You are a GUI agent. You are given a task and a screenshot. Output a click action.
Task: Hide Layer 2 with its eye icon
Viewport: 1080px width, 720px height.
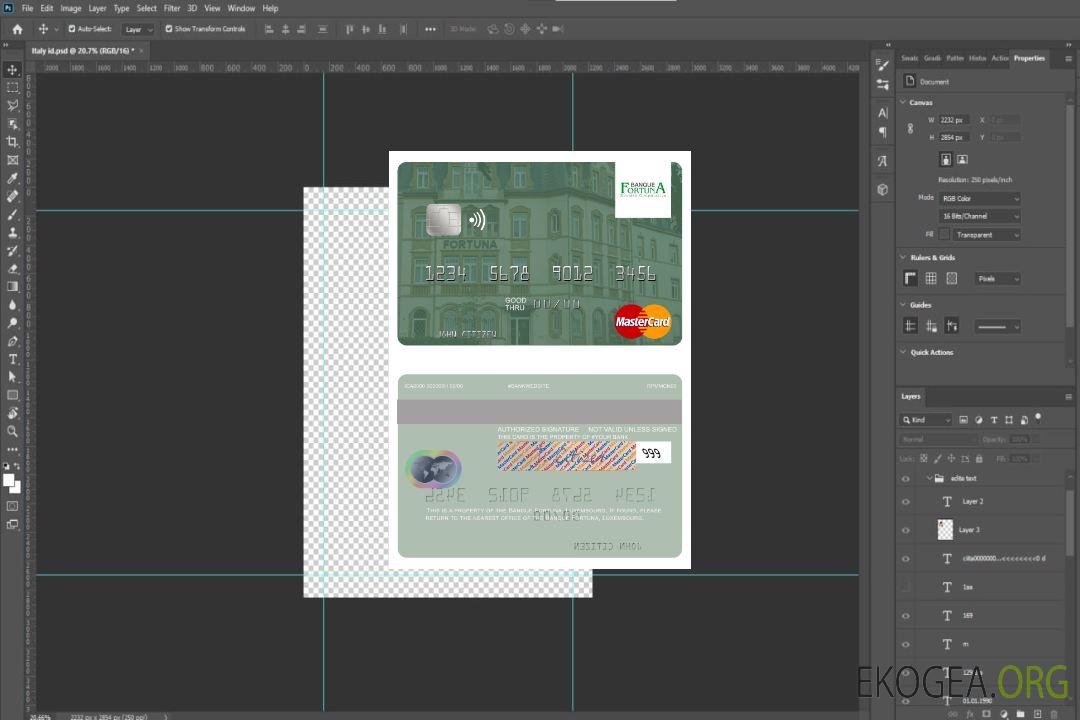tap(906, 502)
